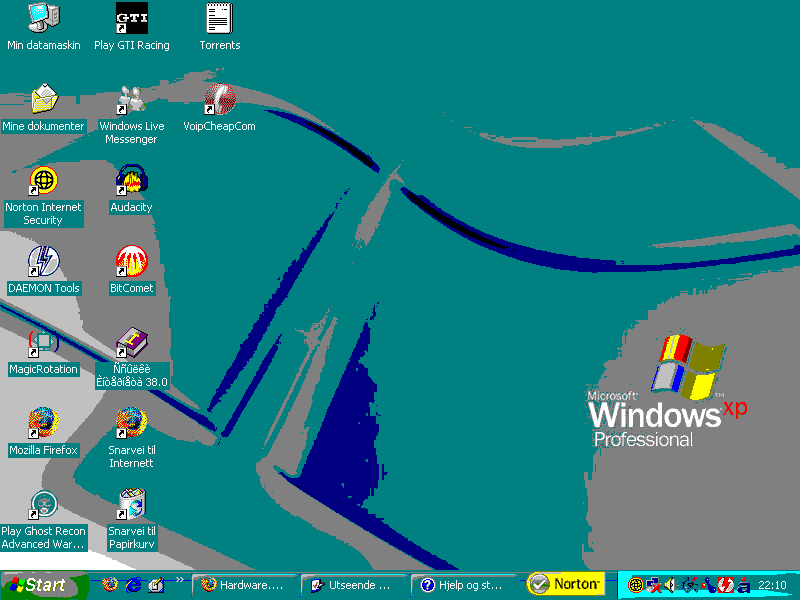Click the Norton toolbar button on taskbar
Viewport: 800px width, 600px height.
(565, 584)
